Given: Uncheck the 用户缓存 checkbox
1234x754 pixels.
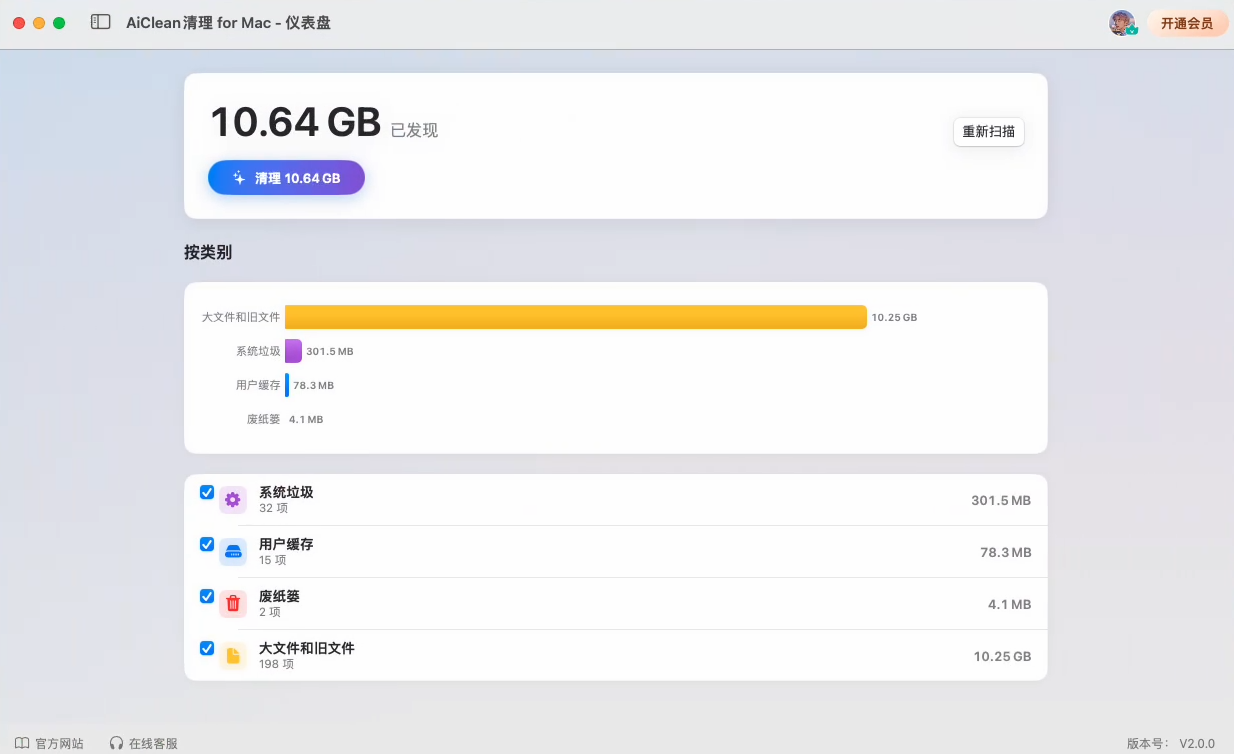Looking at the screenshot, I should click(x=207, y=544).
